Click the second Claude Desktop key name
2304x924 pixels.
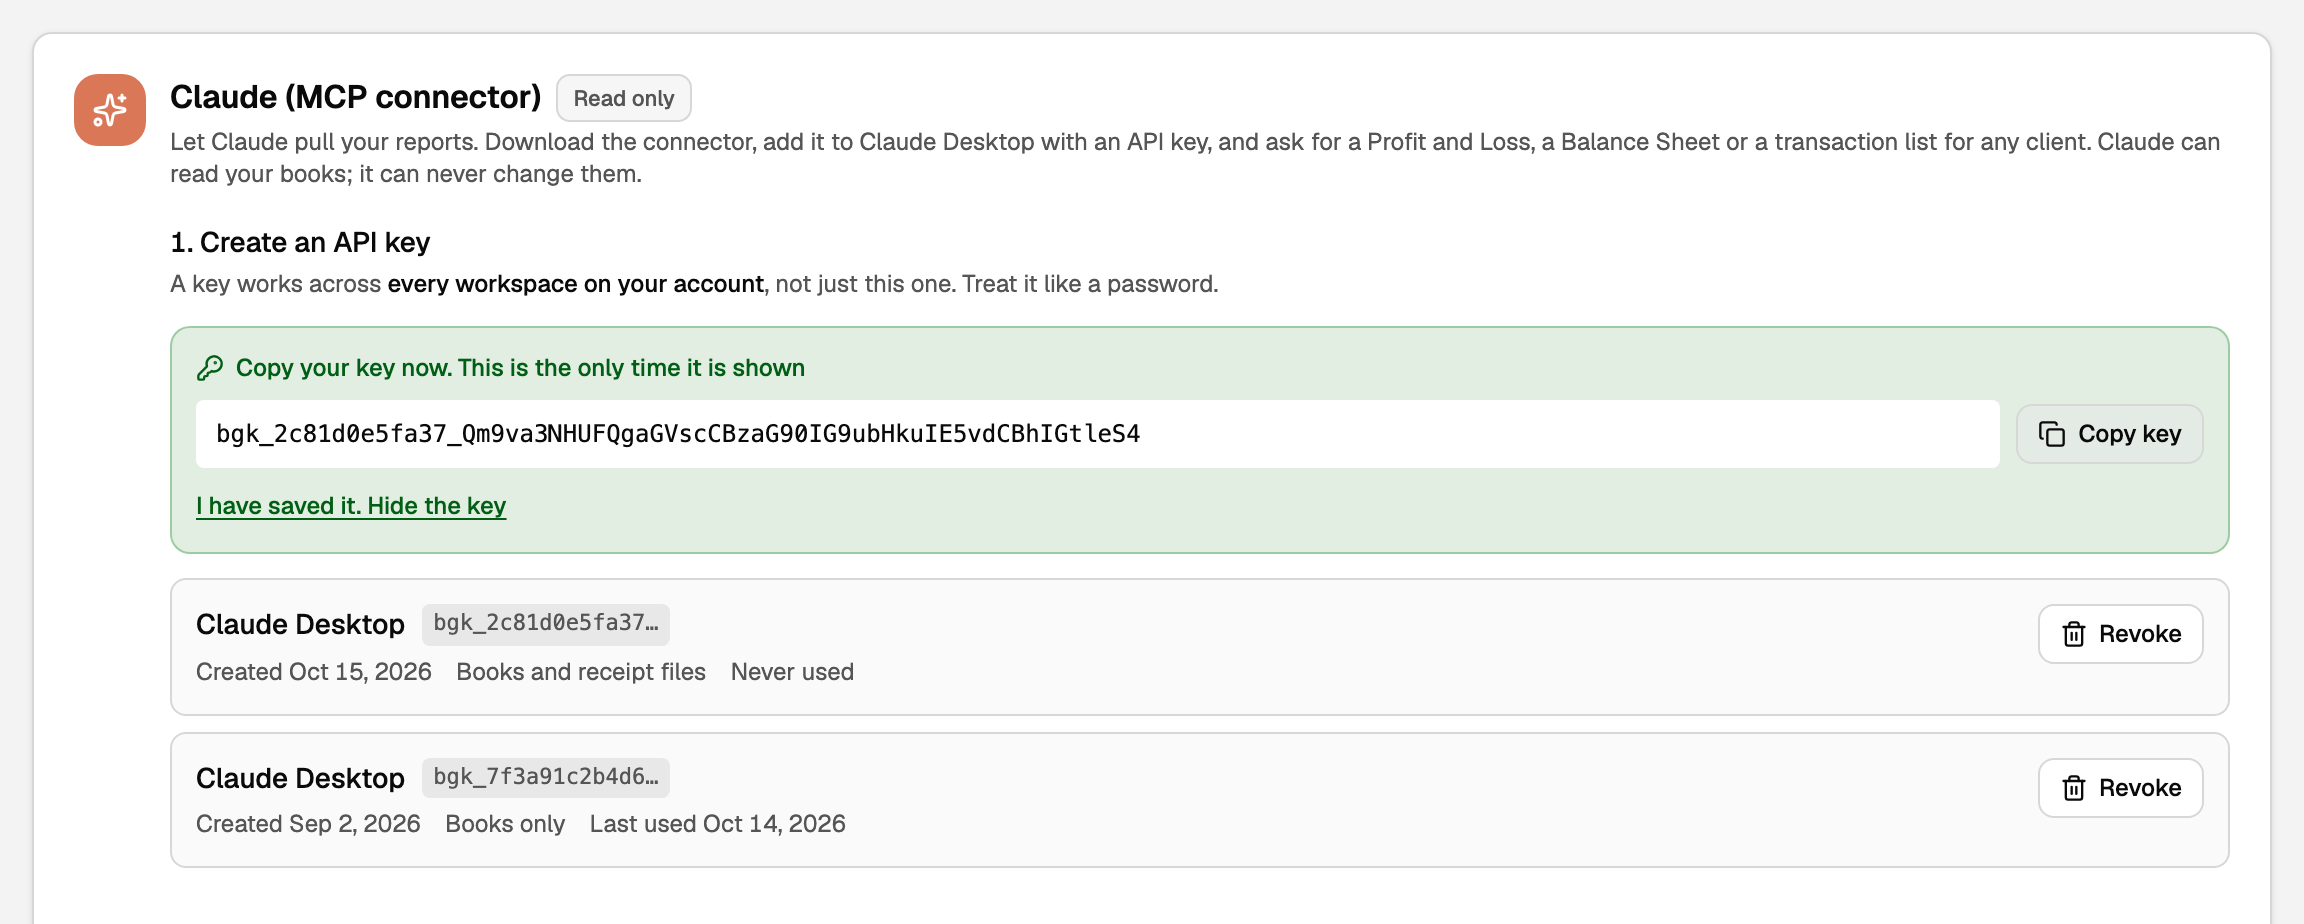tap(300, 778)
